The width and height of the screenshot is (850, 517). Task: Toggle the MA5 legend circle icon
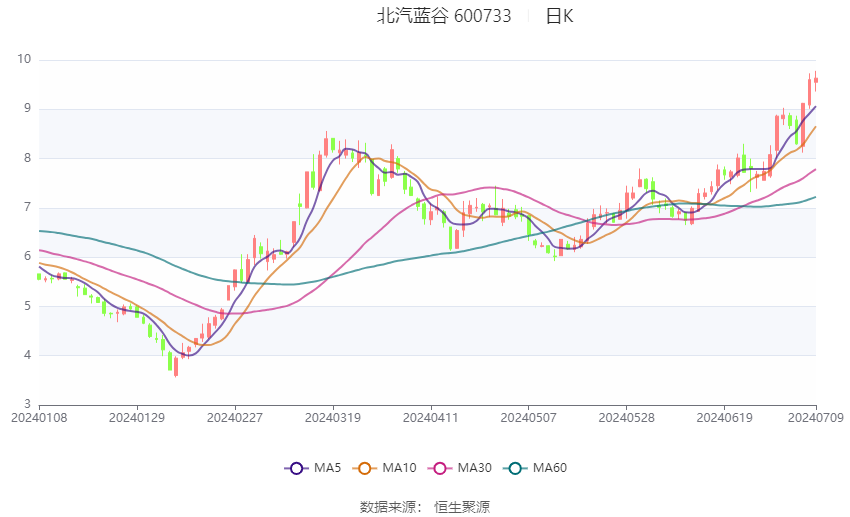296,468
